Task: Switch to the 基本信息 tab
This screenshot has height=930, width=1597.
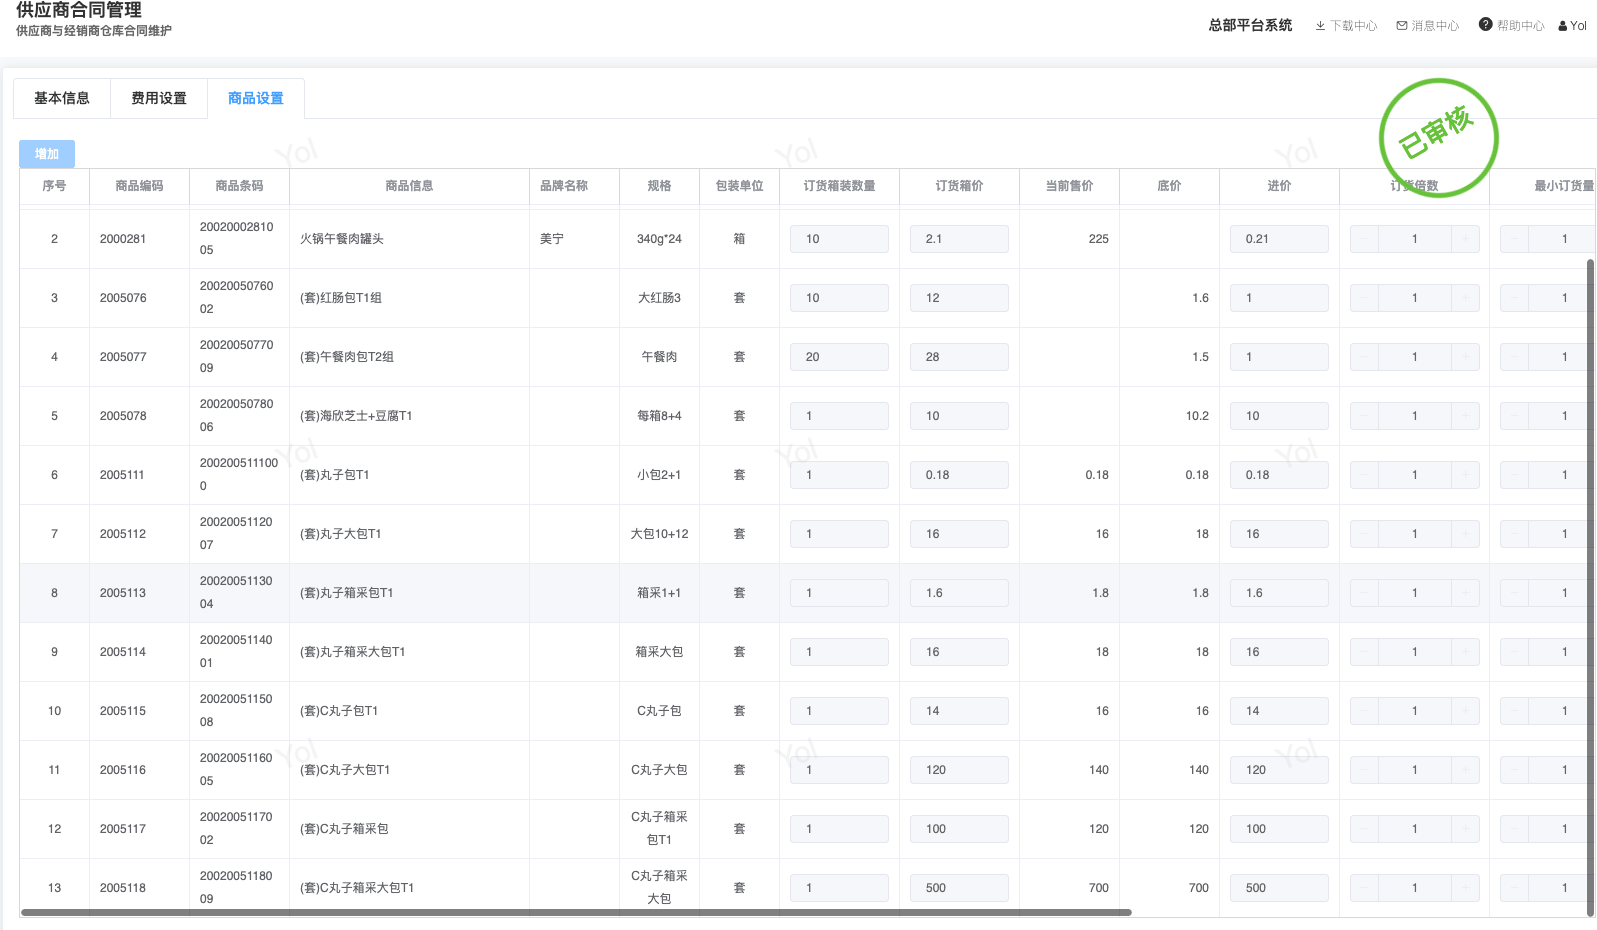Action: click(62, 98)
